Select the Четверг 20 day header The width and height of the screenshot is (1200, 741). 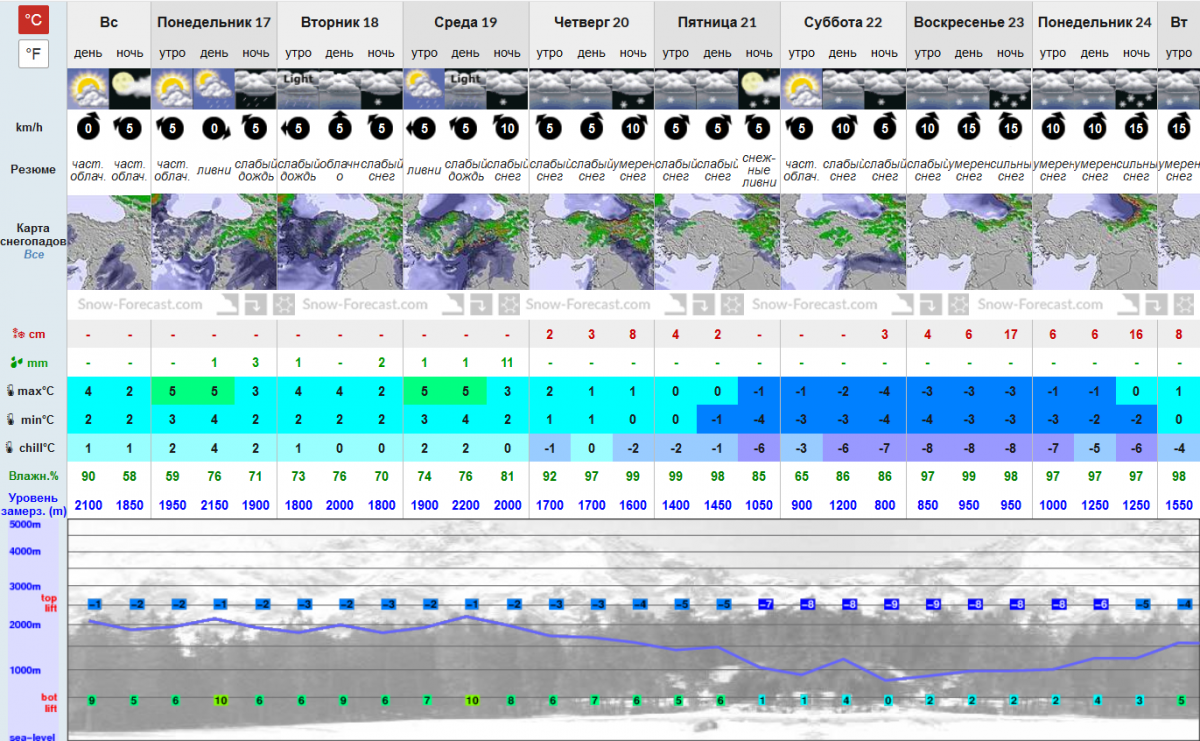point(591,22)
